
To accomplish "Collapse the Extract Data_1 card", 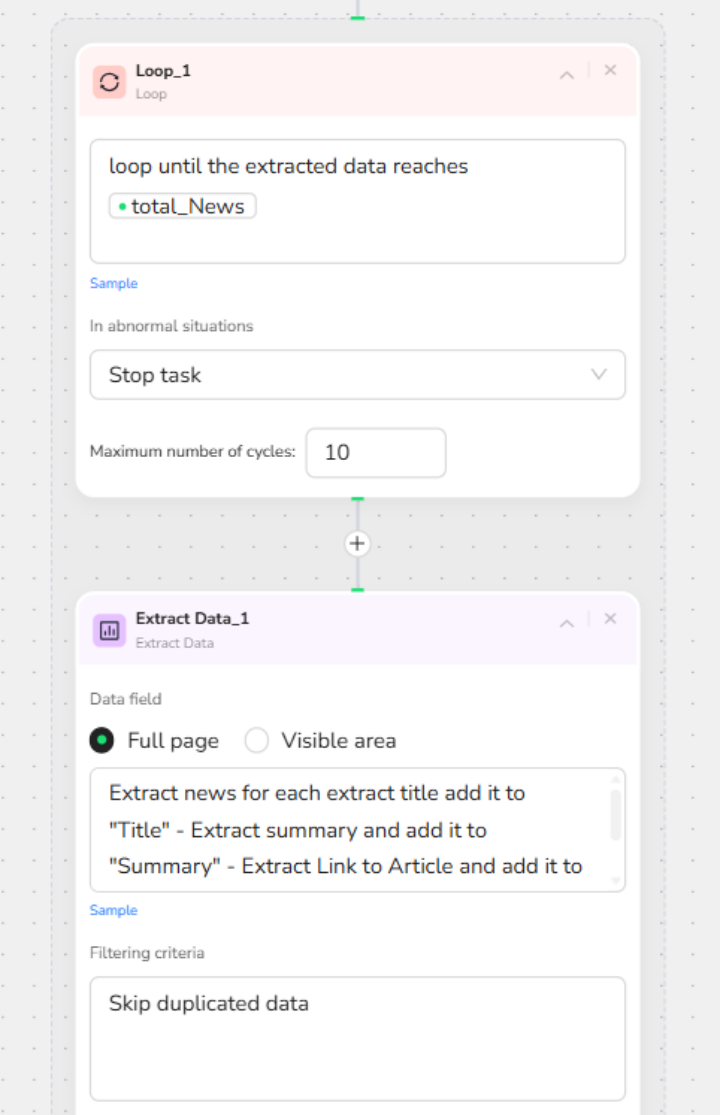I will tap(566, 623).
